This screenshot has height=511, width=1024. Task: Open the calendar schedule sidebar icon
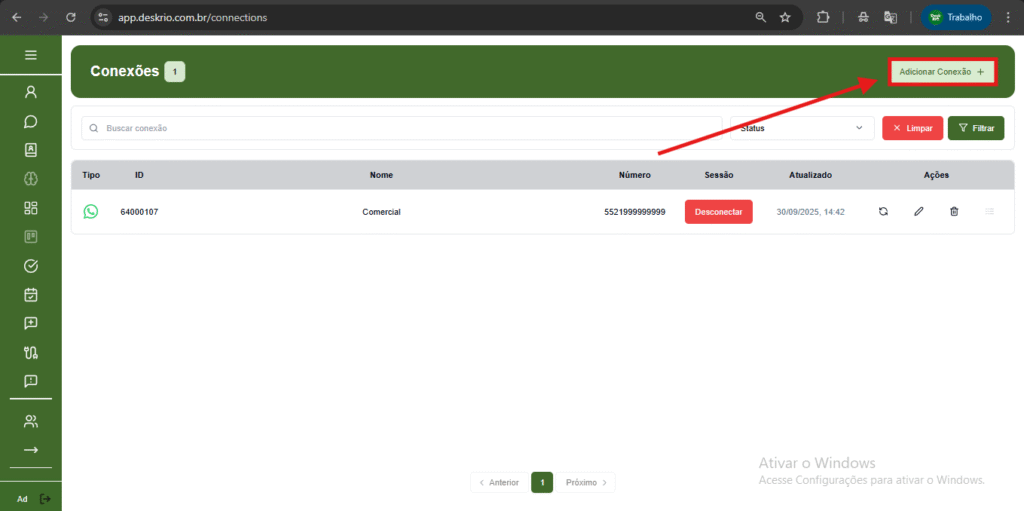pyautogui.click(x=30, y=295)
